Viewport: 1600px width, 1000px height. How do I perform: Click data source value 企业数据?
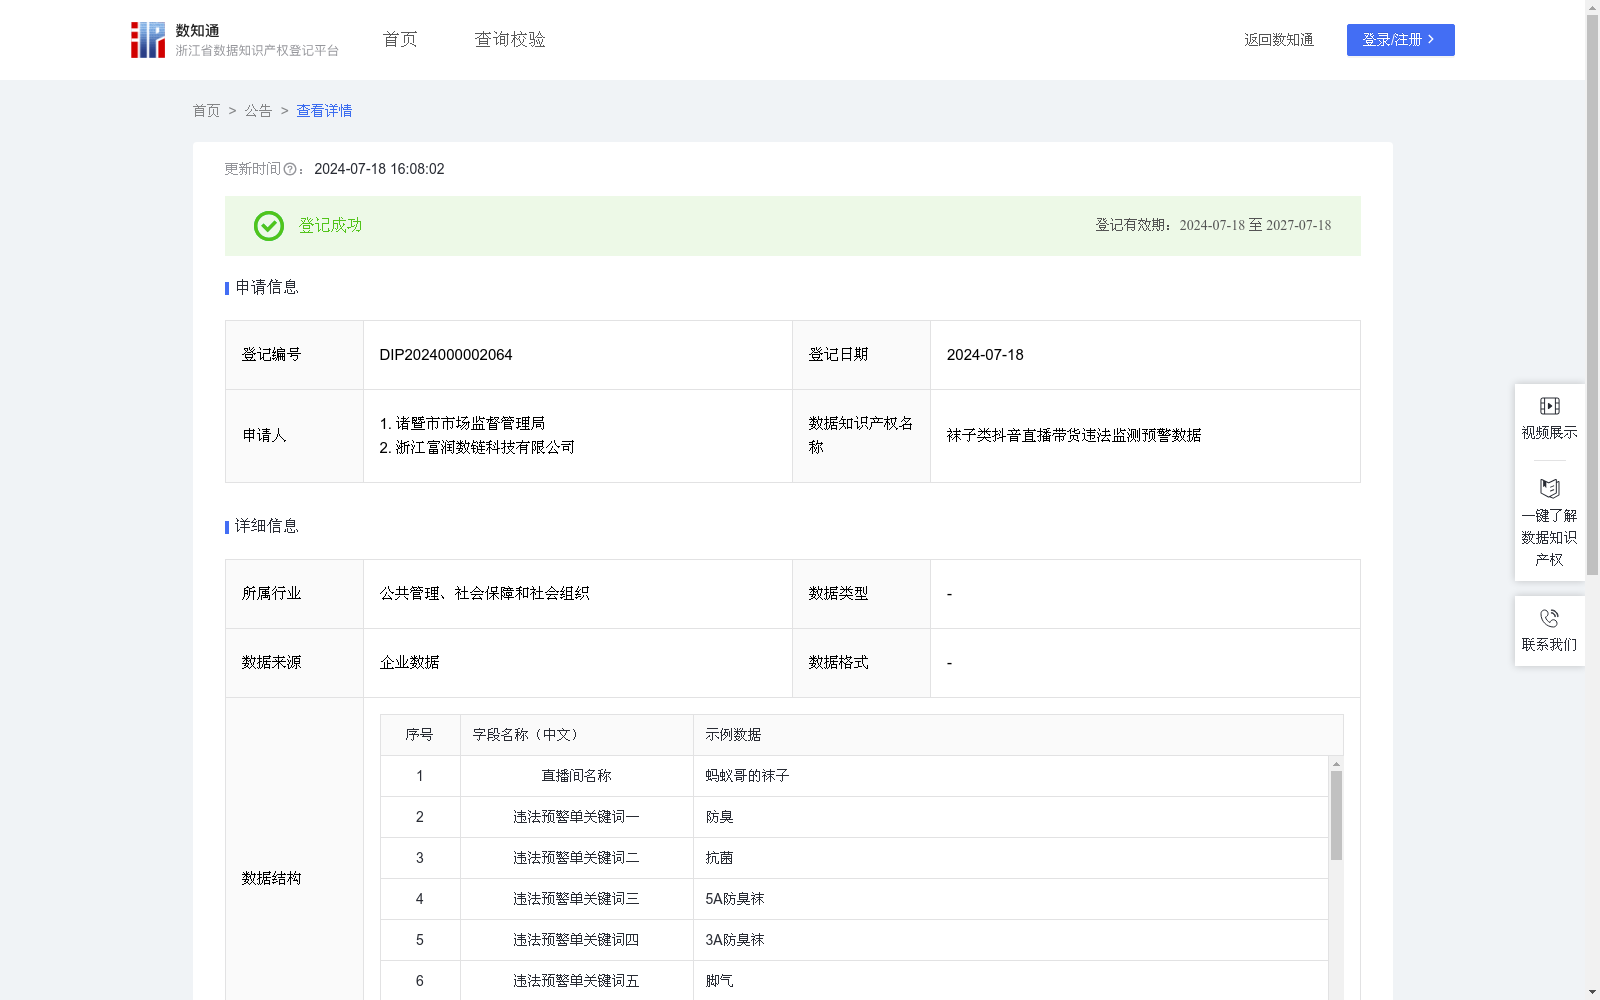(x=409, y=663)
